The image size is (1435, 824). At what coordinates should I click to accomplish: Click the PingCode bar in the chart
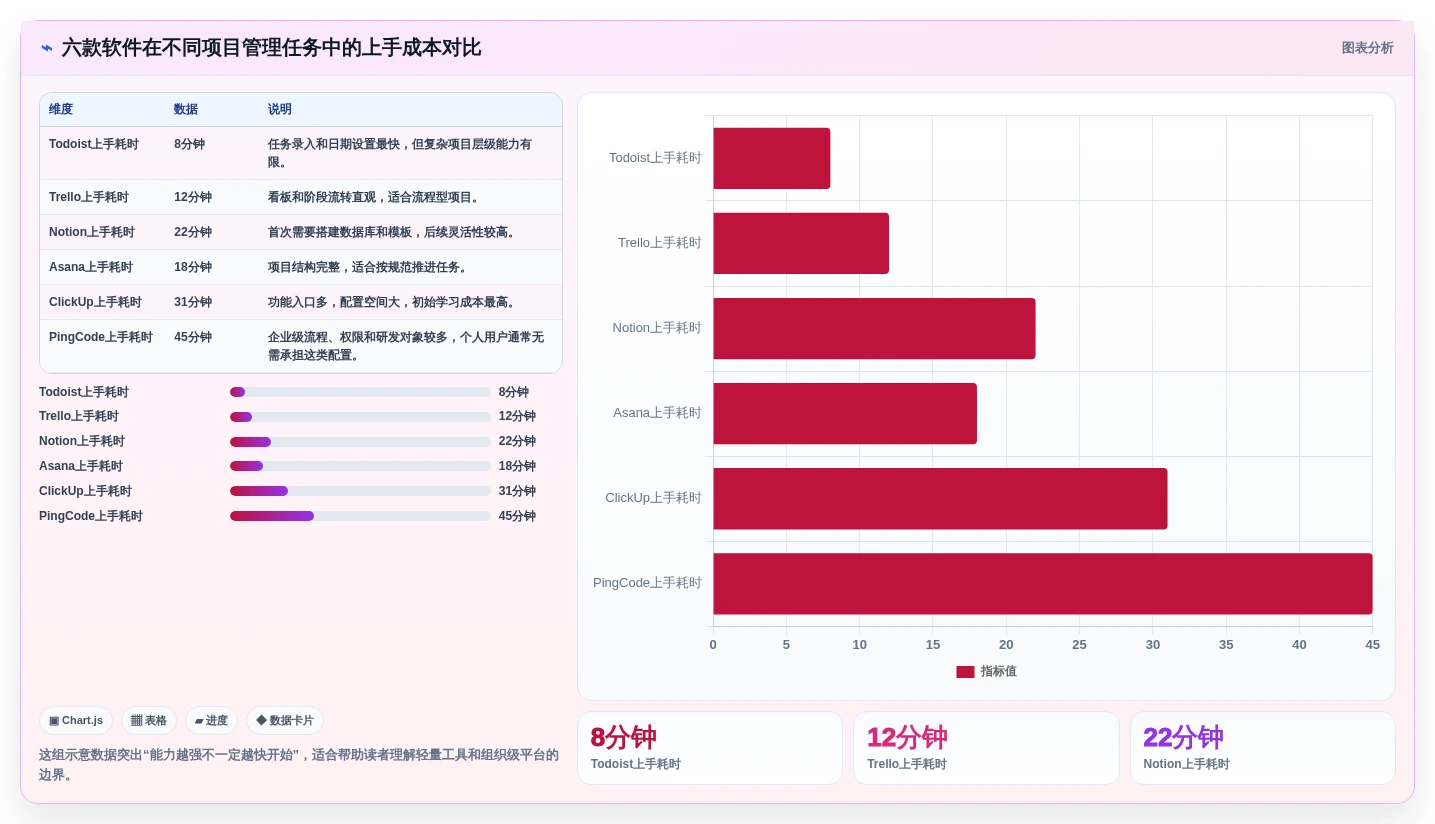tap(1043, 583)
